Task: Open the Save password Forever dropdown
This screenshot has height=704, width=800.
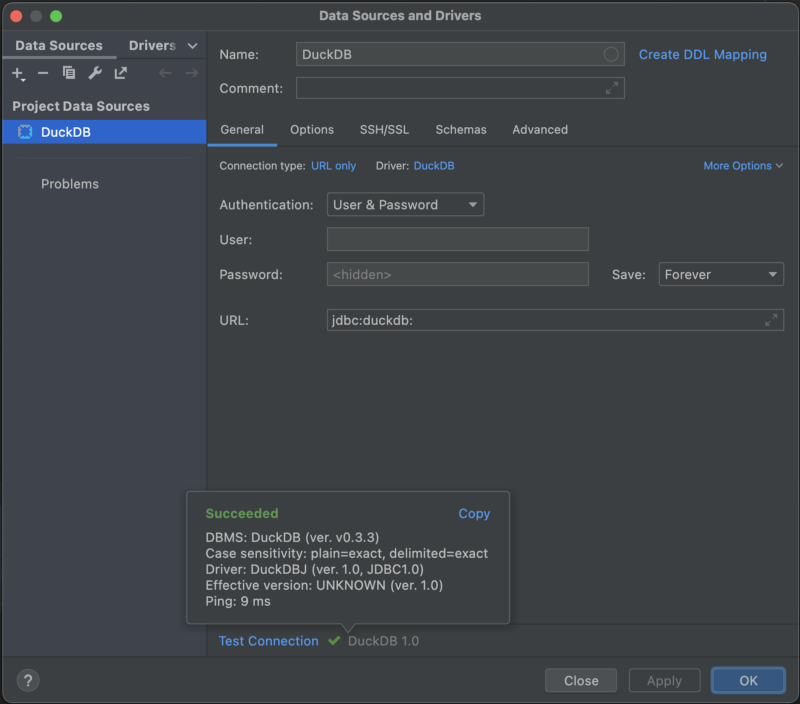Action: [x=721, y=274]
